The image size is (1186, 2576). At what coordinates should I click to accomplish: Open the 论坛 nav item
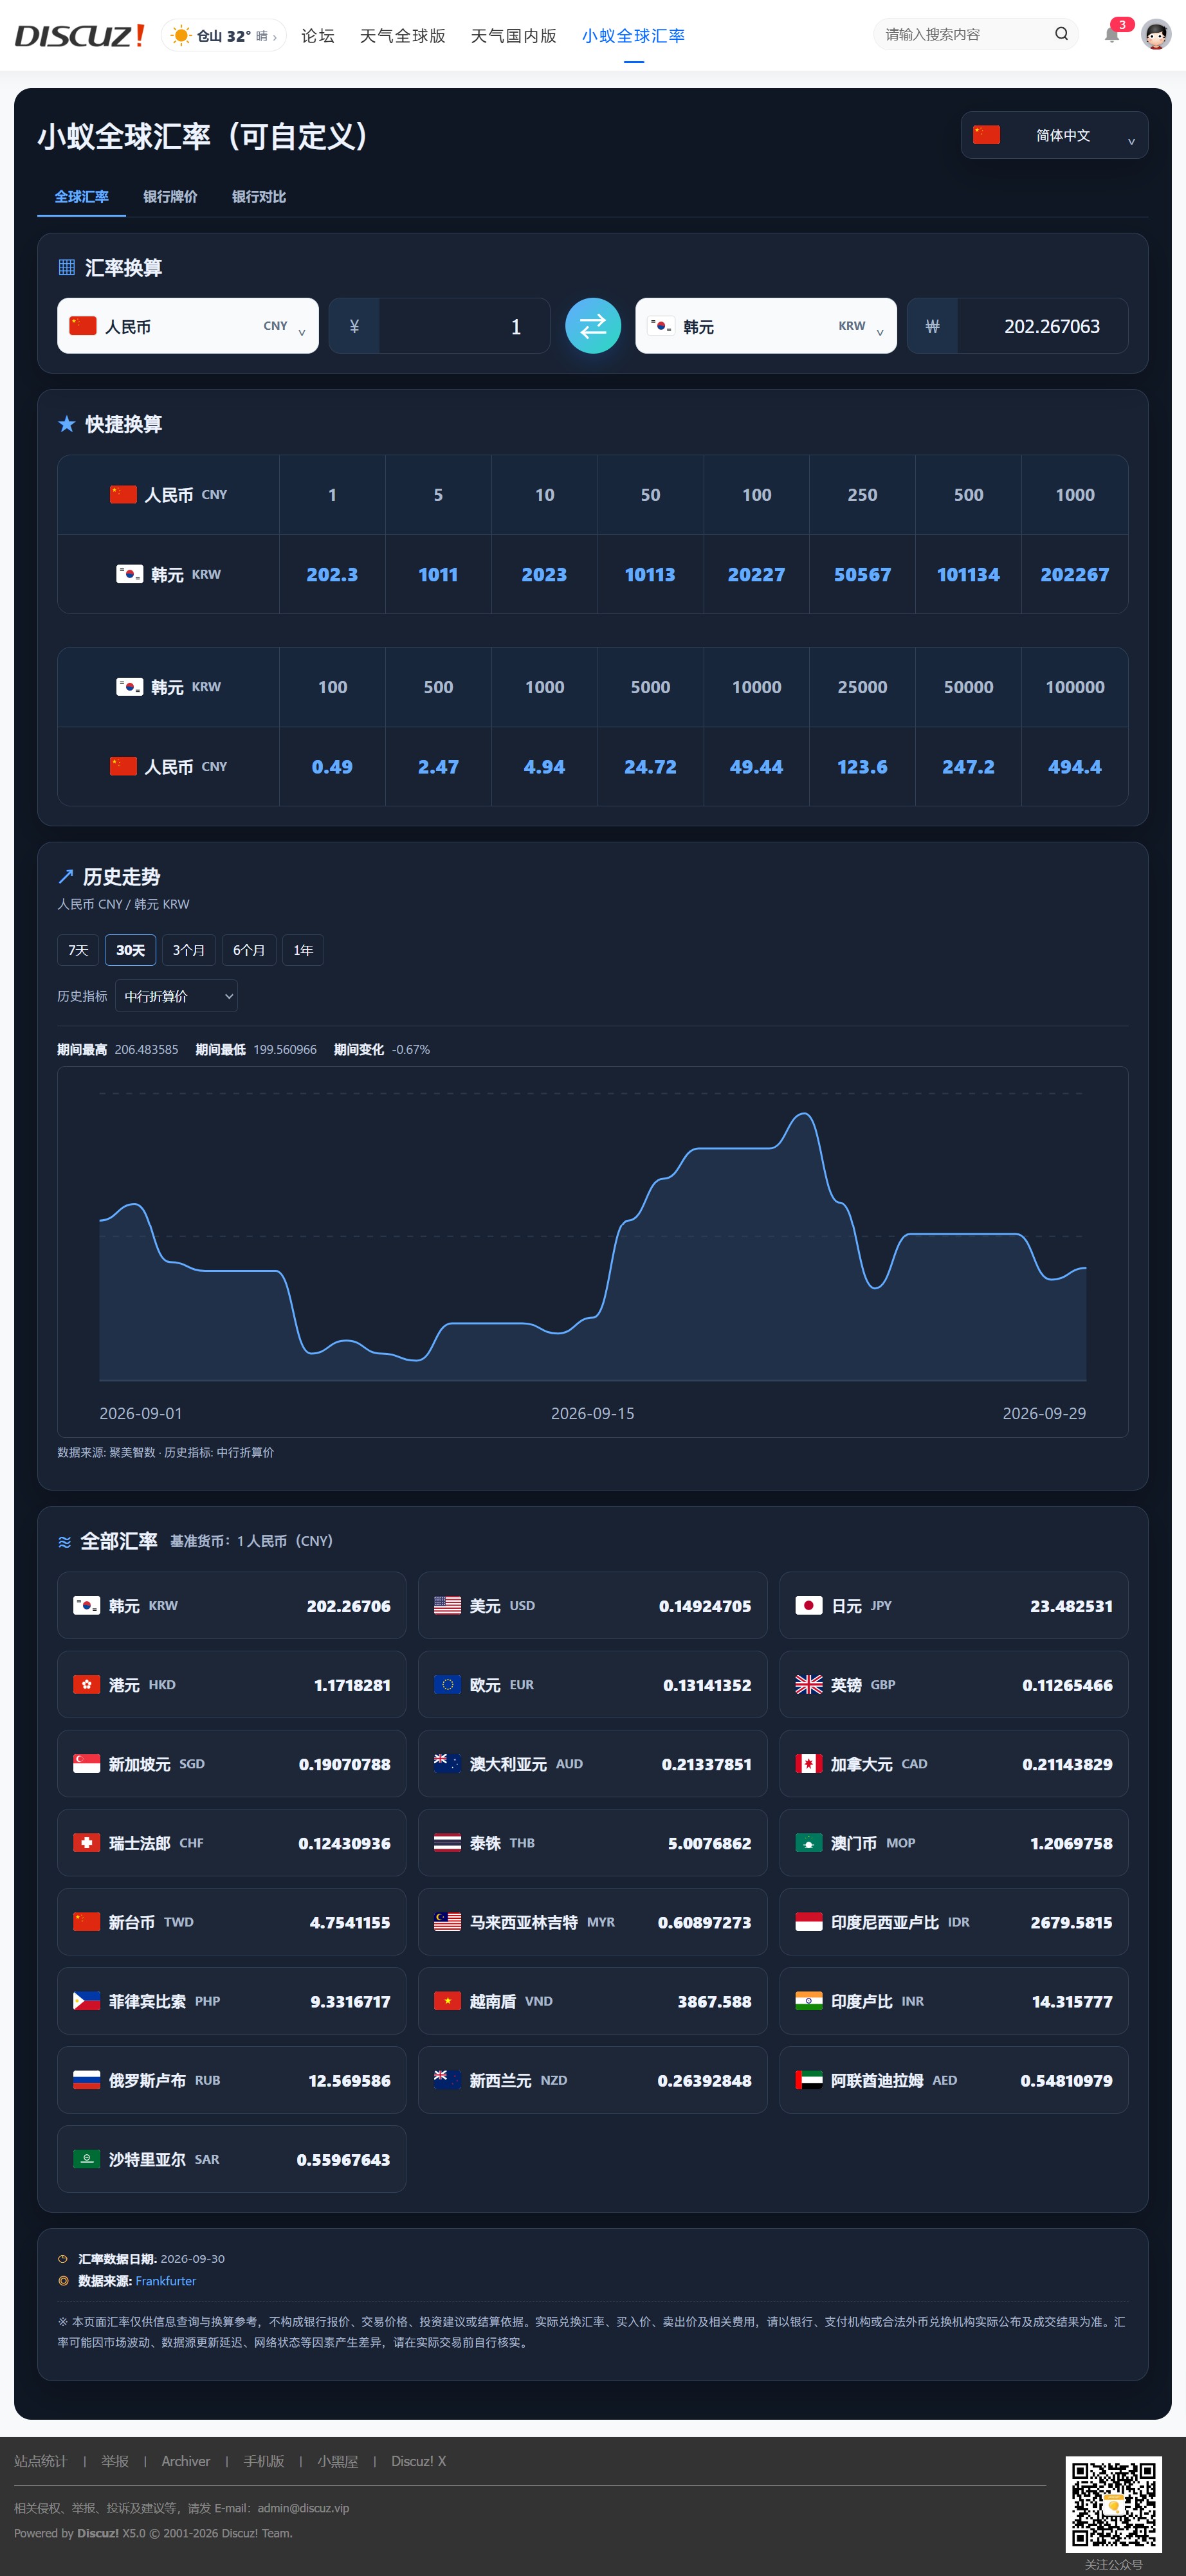318,36
